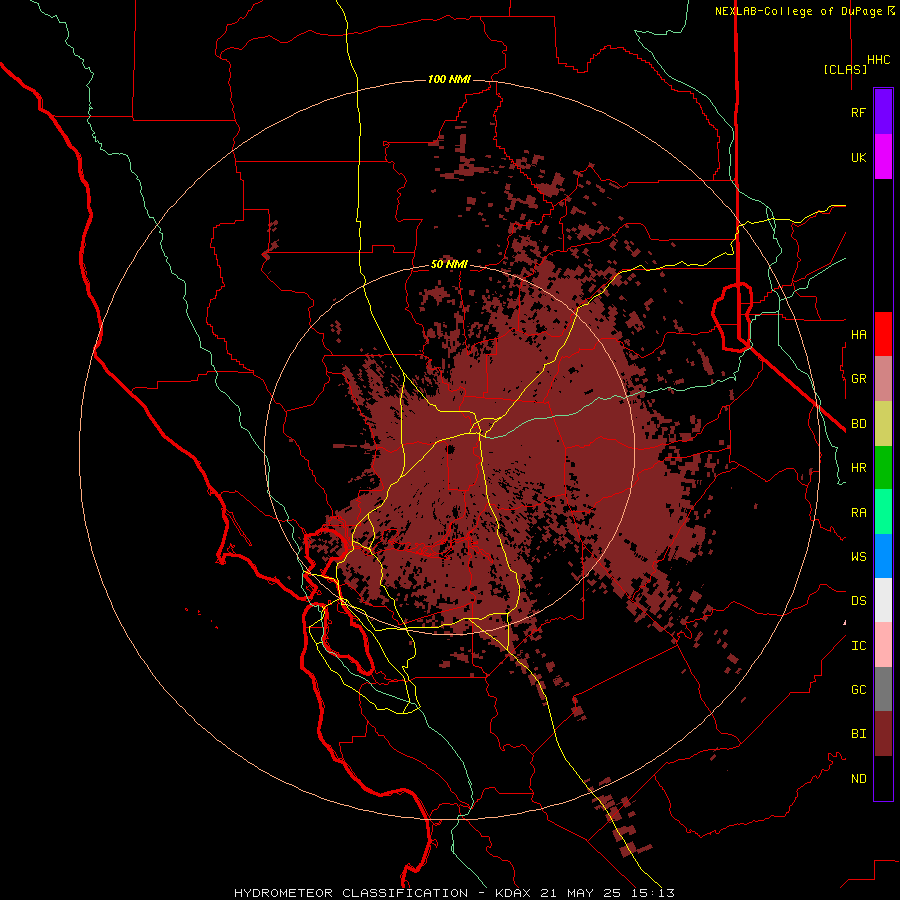
Task: Click the UK magenta legend swatch
Action: coord(883,157)
